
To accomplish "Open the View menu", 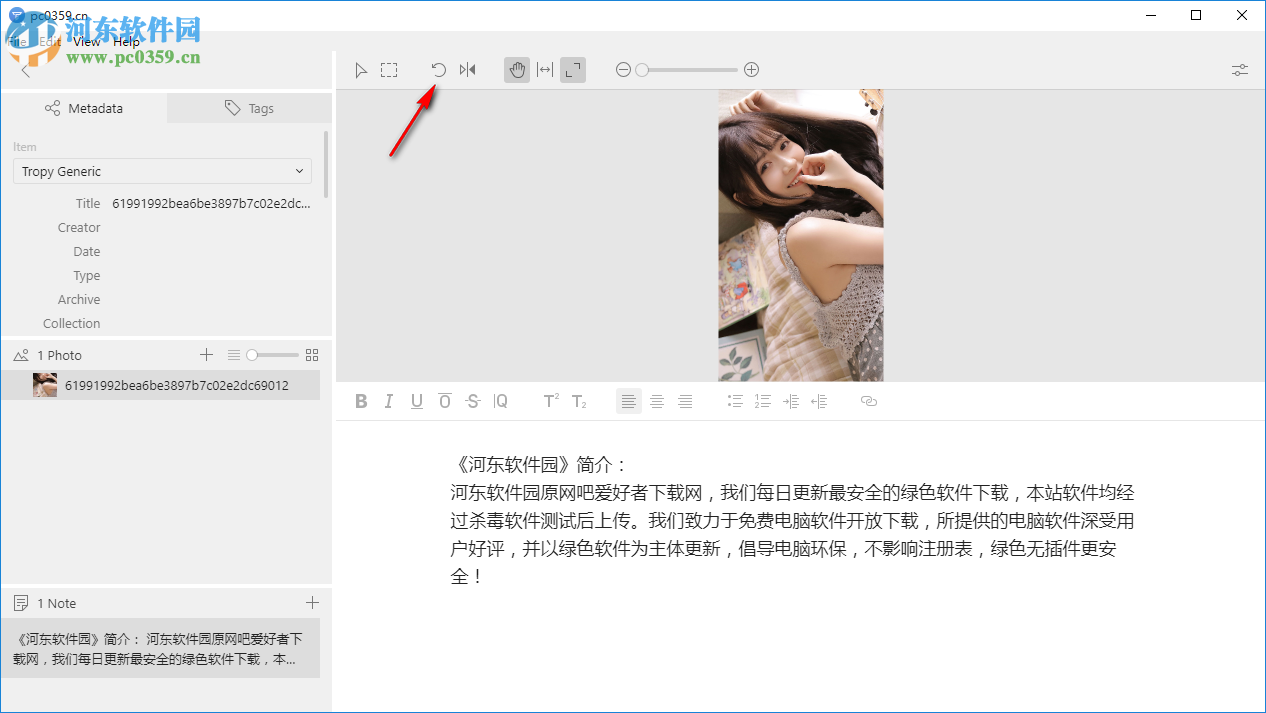I will (x=86, y=41).
